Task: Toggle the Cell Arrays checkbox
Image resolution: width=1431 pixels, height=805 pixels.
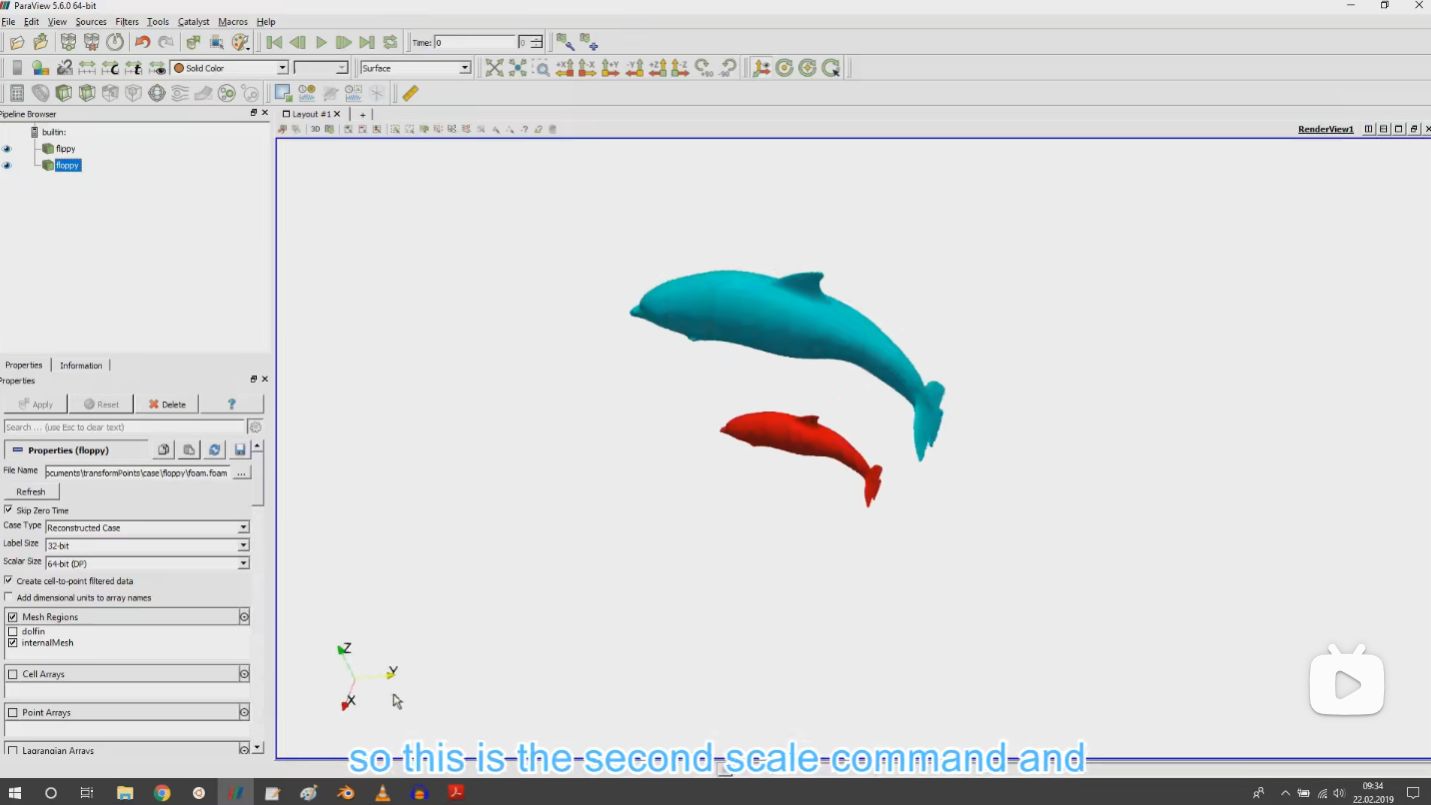Action: (13, 674)
